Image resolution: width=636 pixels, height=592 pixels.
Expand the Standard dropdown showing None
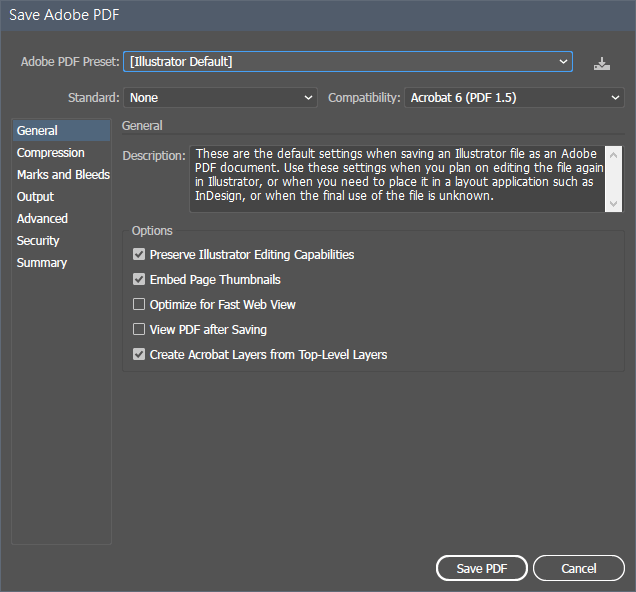click(220, 98)
